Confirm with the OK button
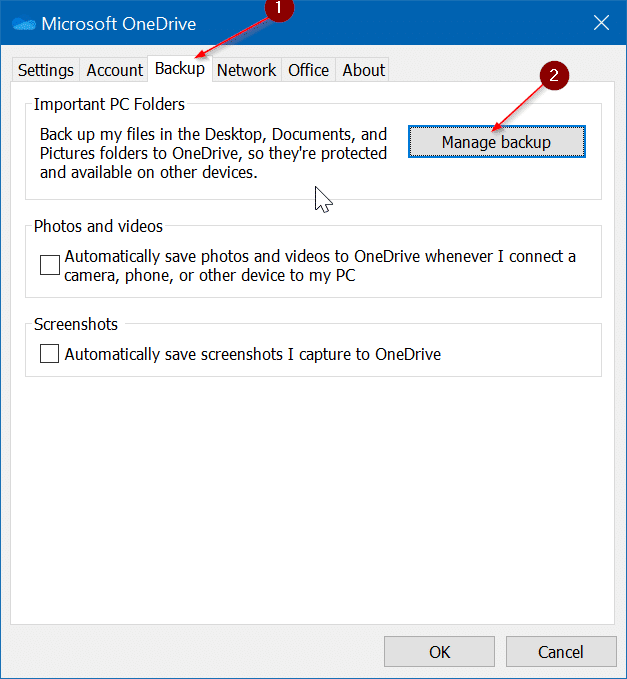 point(439,652)
